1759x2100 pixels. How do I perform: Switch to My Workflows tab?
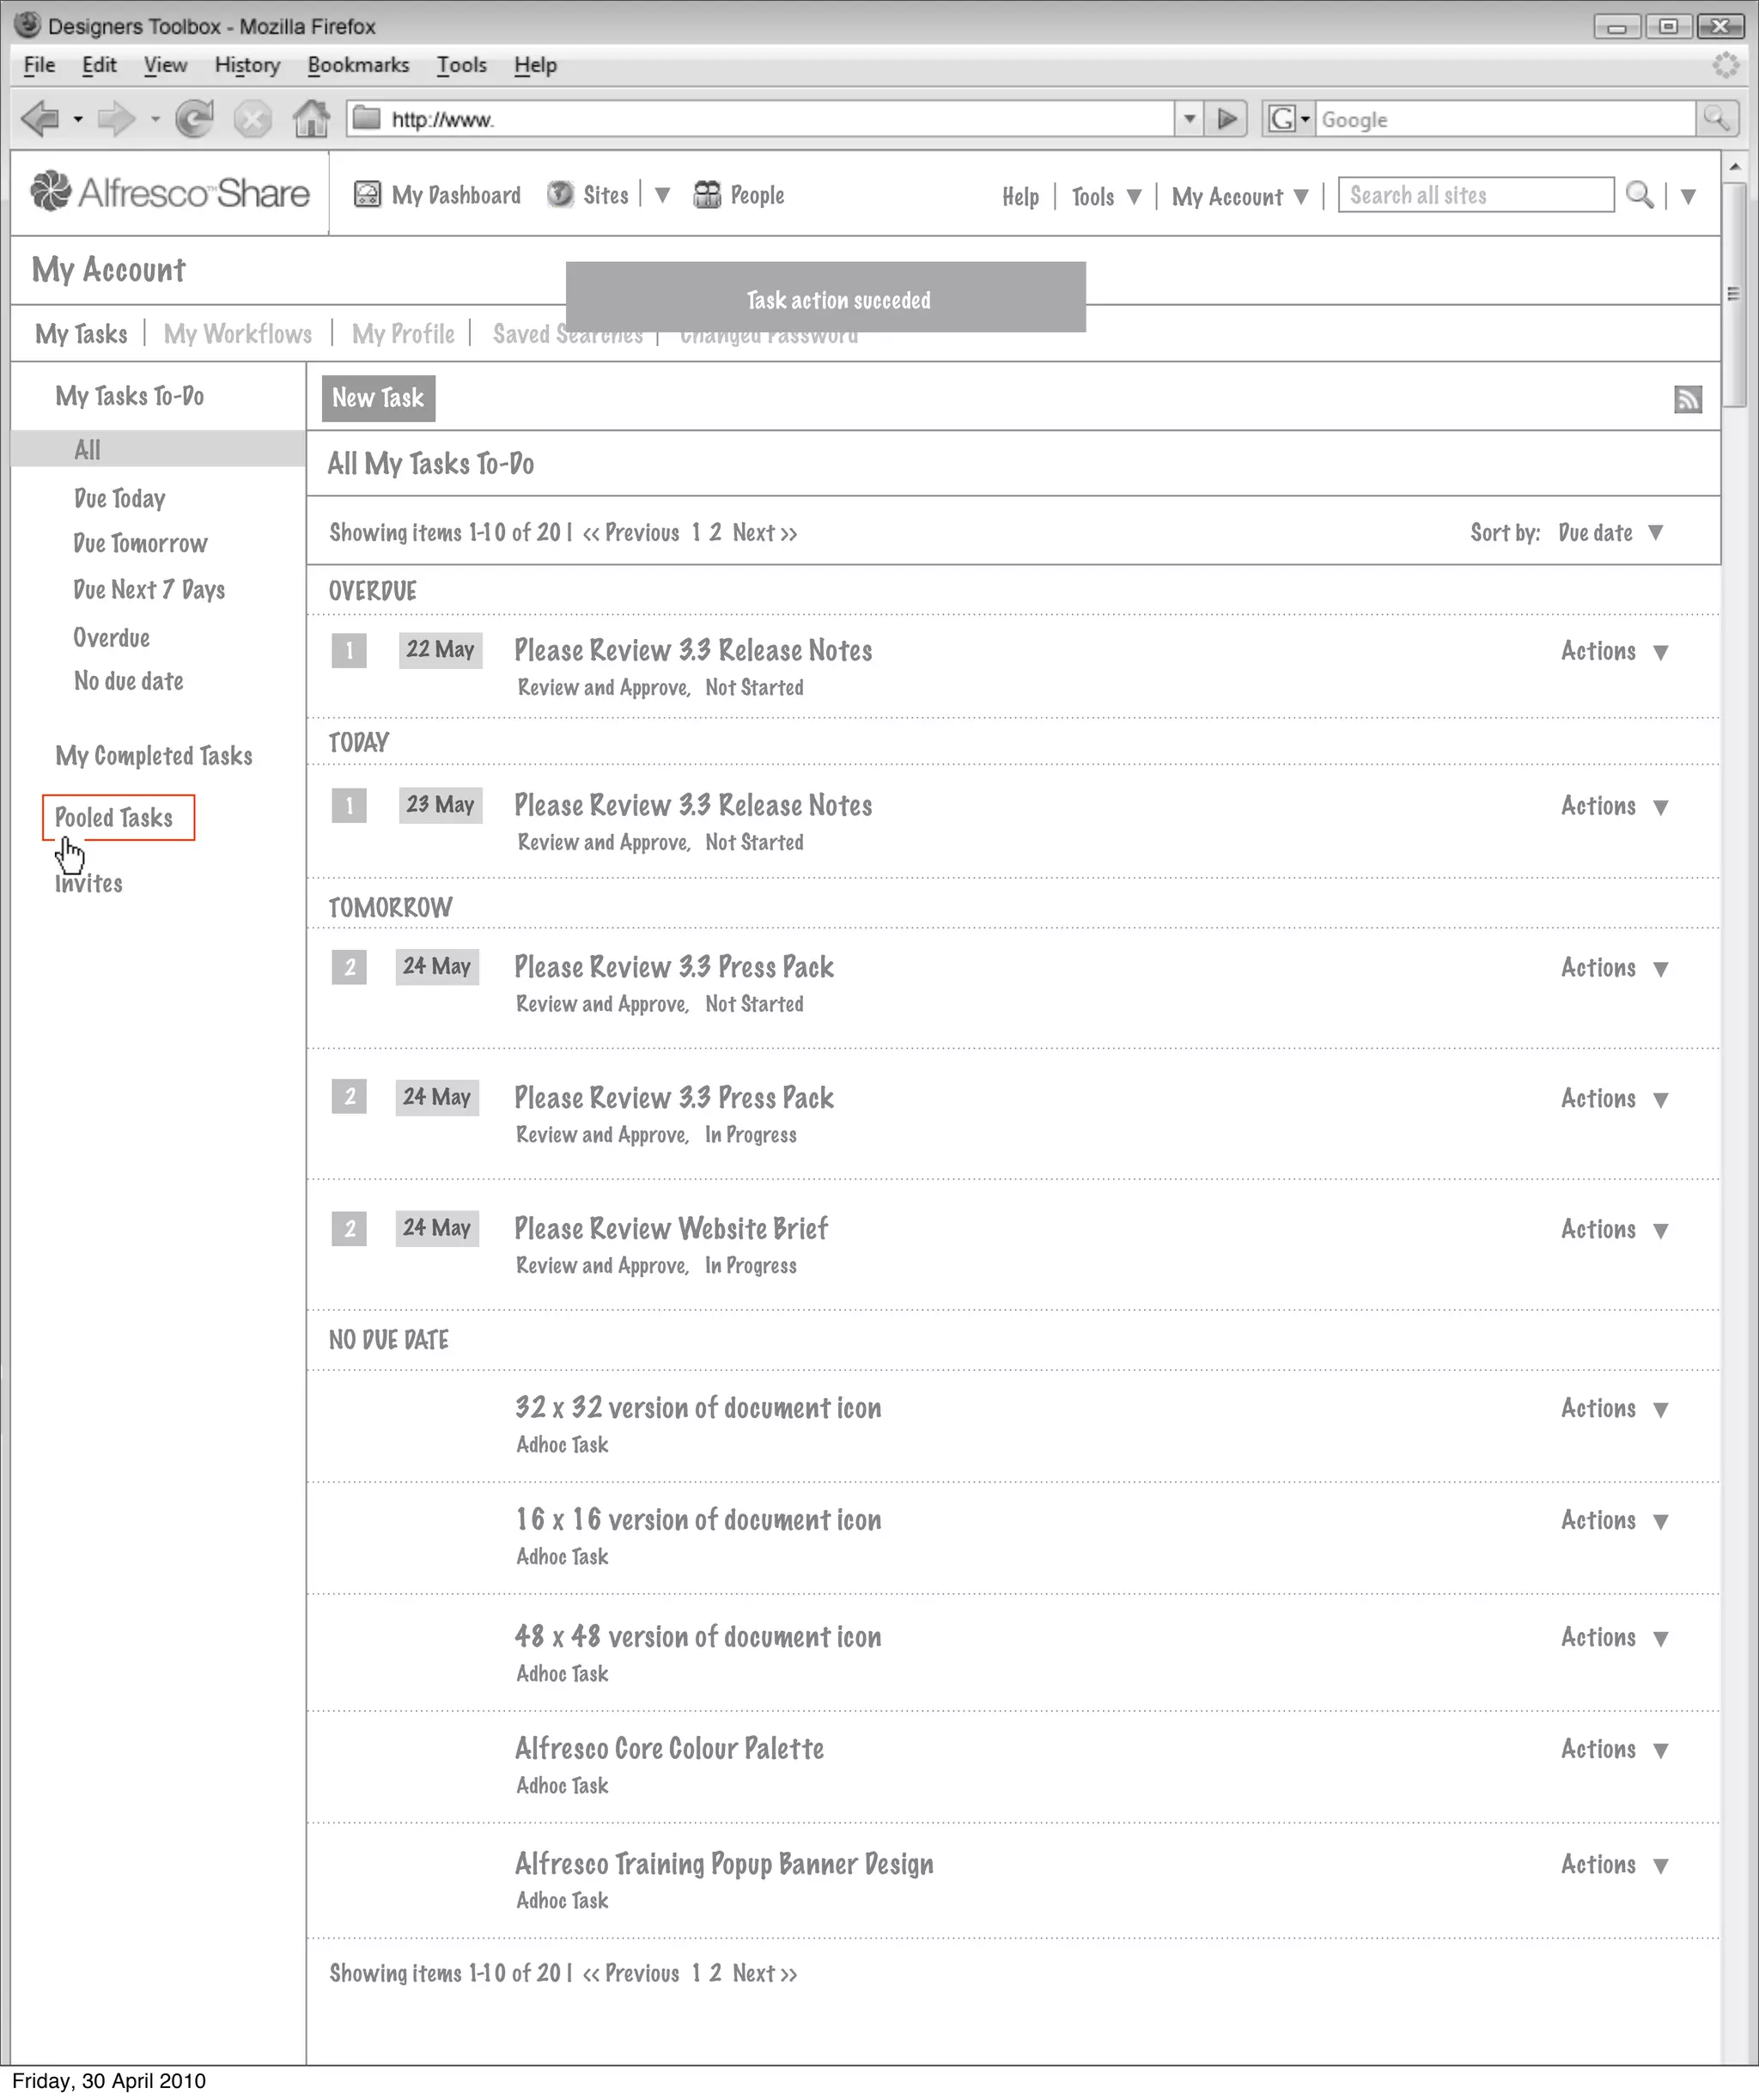click(x=237, y=334)
